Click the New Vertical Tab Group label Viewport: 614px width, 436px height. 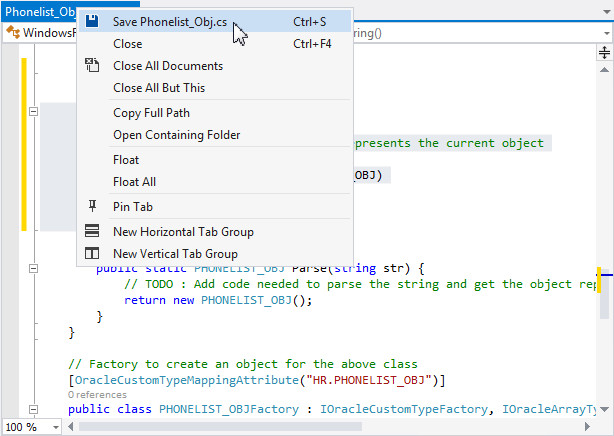click(x=175, y=253)
